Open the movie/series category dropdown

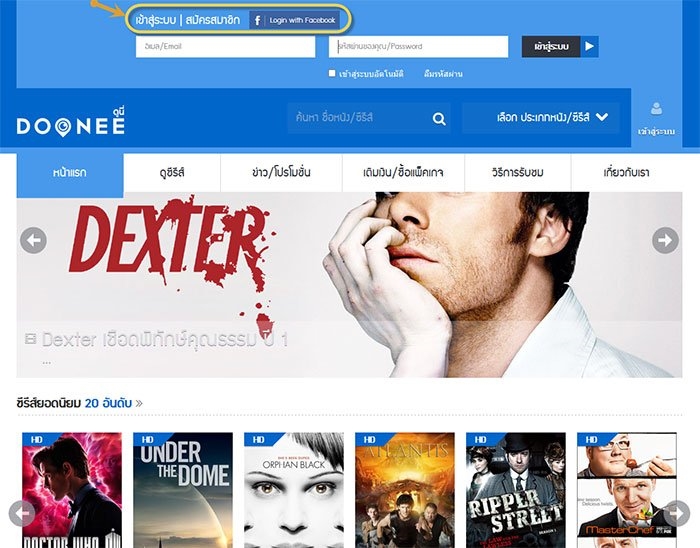(x=541, y=118)
